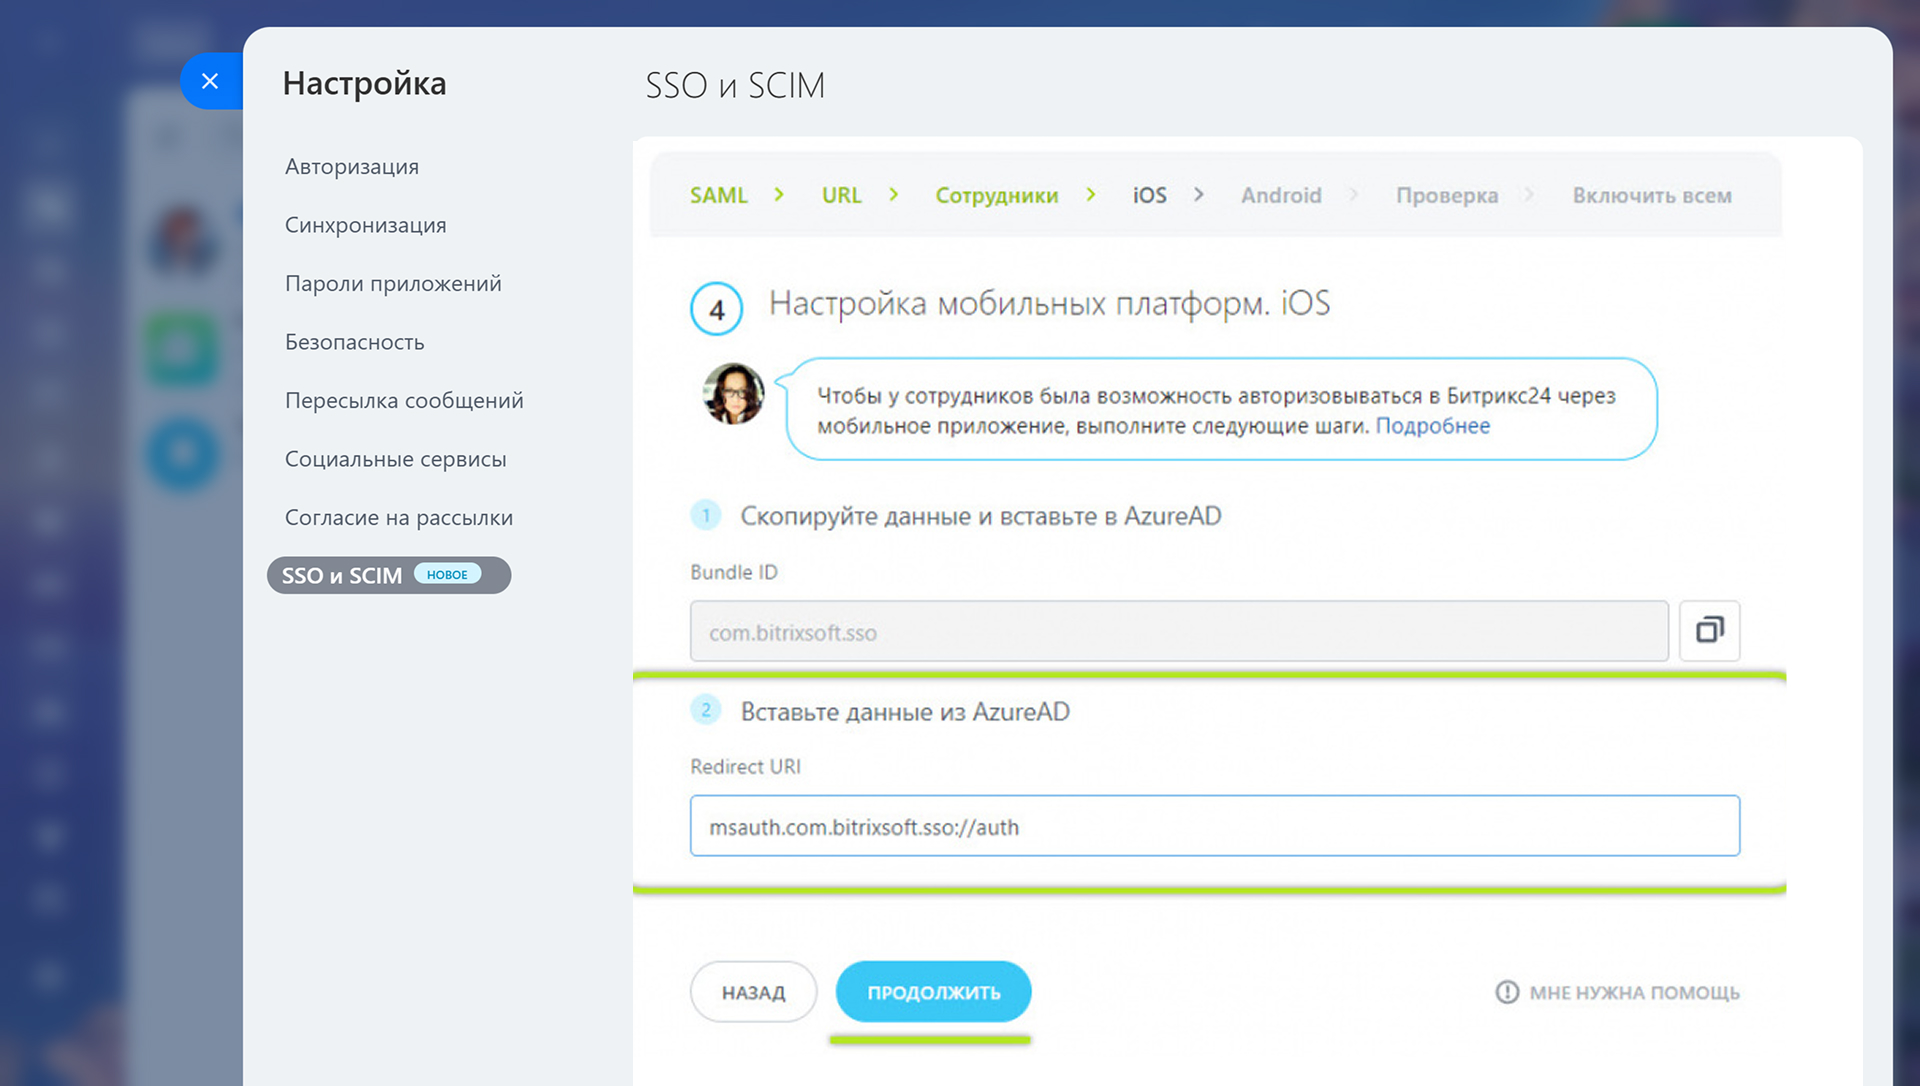Viewport: 1920px width, 1086px height.
Task: Click the Bundle ID field
Action: 1179,631
